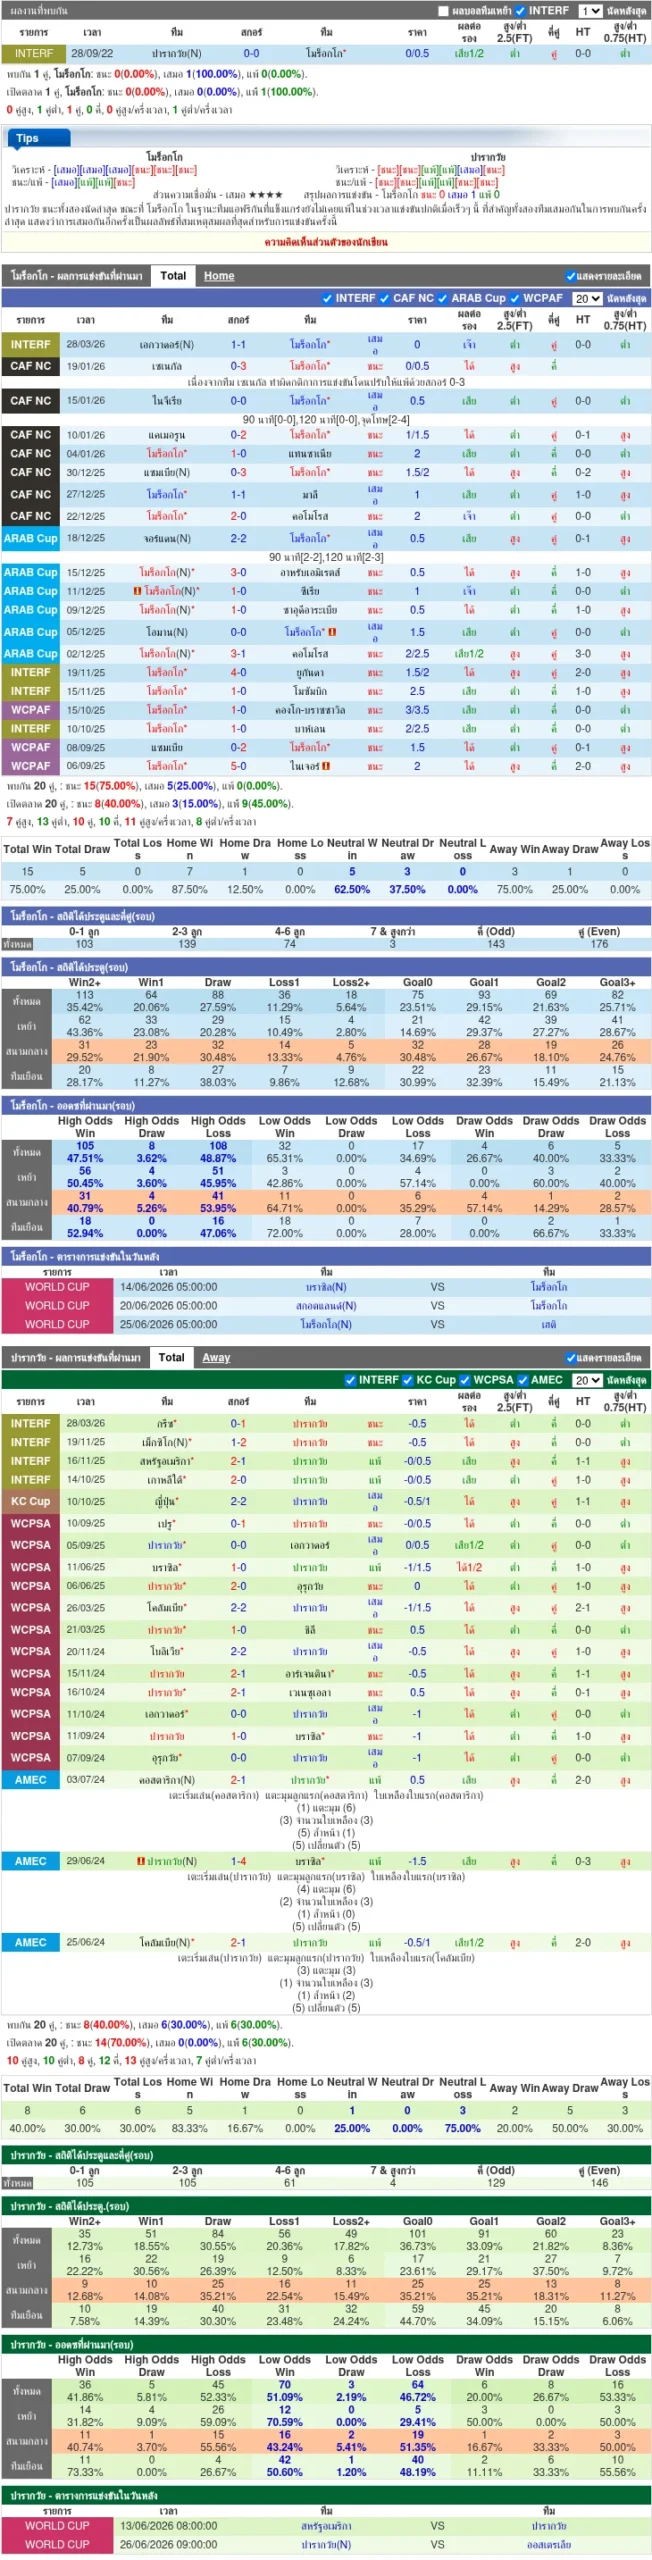
Task: Uncheck the CAF NC league filter
Action: [384, 298]
